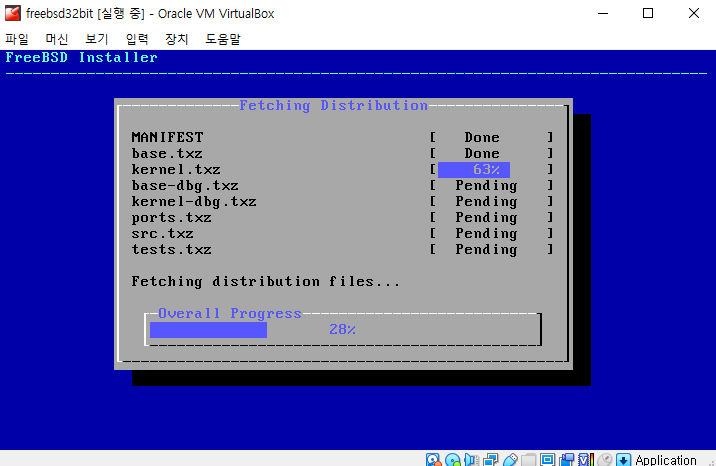Minimize the VirtualBox window
This screenshot has width=716, height=466.
pos(603,13)
